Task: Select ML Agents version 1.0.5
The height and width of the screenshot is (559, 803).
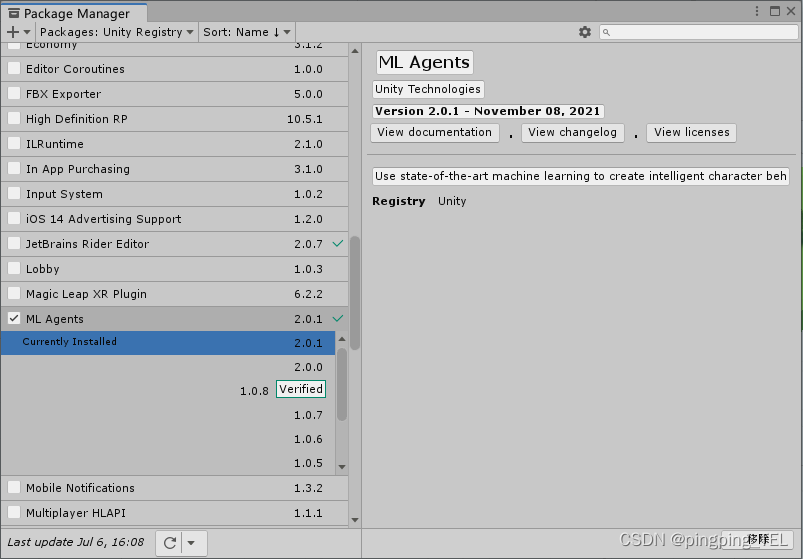Action: pyautogui.click(x=168, y=463)
